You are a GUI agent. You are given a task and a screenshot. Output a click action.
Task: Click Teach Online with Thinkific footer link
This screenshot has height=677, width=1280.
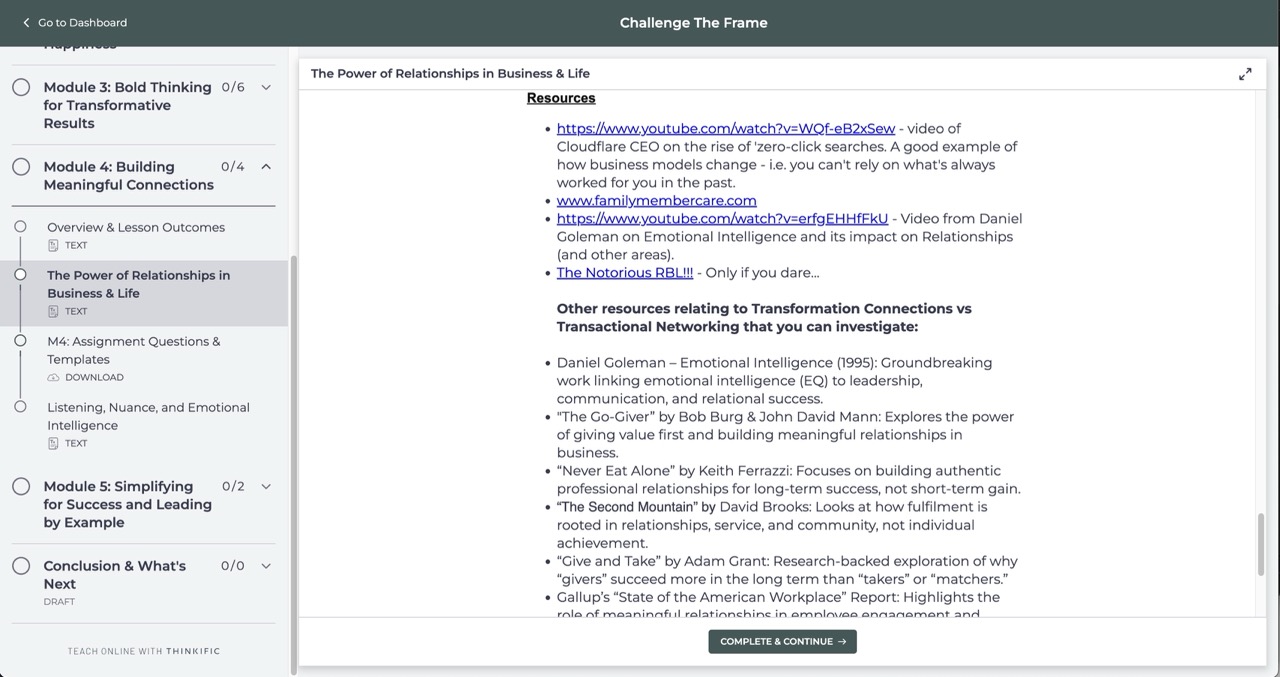click(x=144, y=651)
